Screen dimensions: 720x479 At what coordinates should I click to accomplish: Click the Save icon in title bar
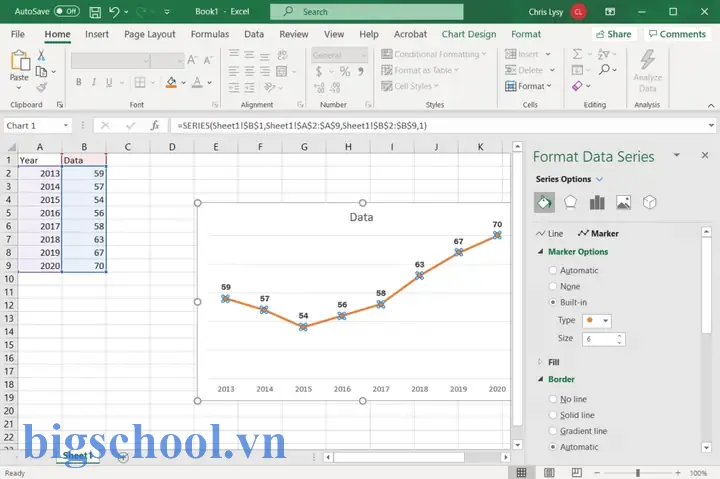click(95, 12)
